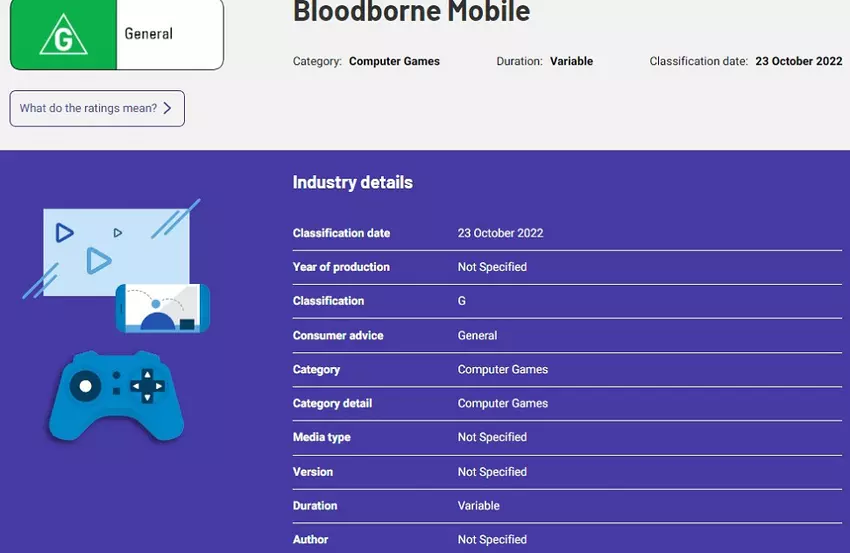Click the green G rating triangle icon
Viewport: 850px width, 553px height.
pyautogui.click(x=63, y=35)
